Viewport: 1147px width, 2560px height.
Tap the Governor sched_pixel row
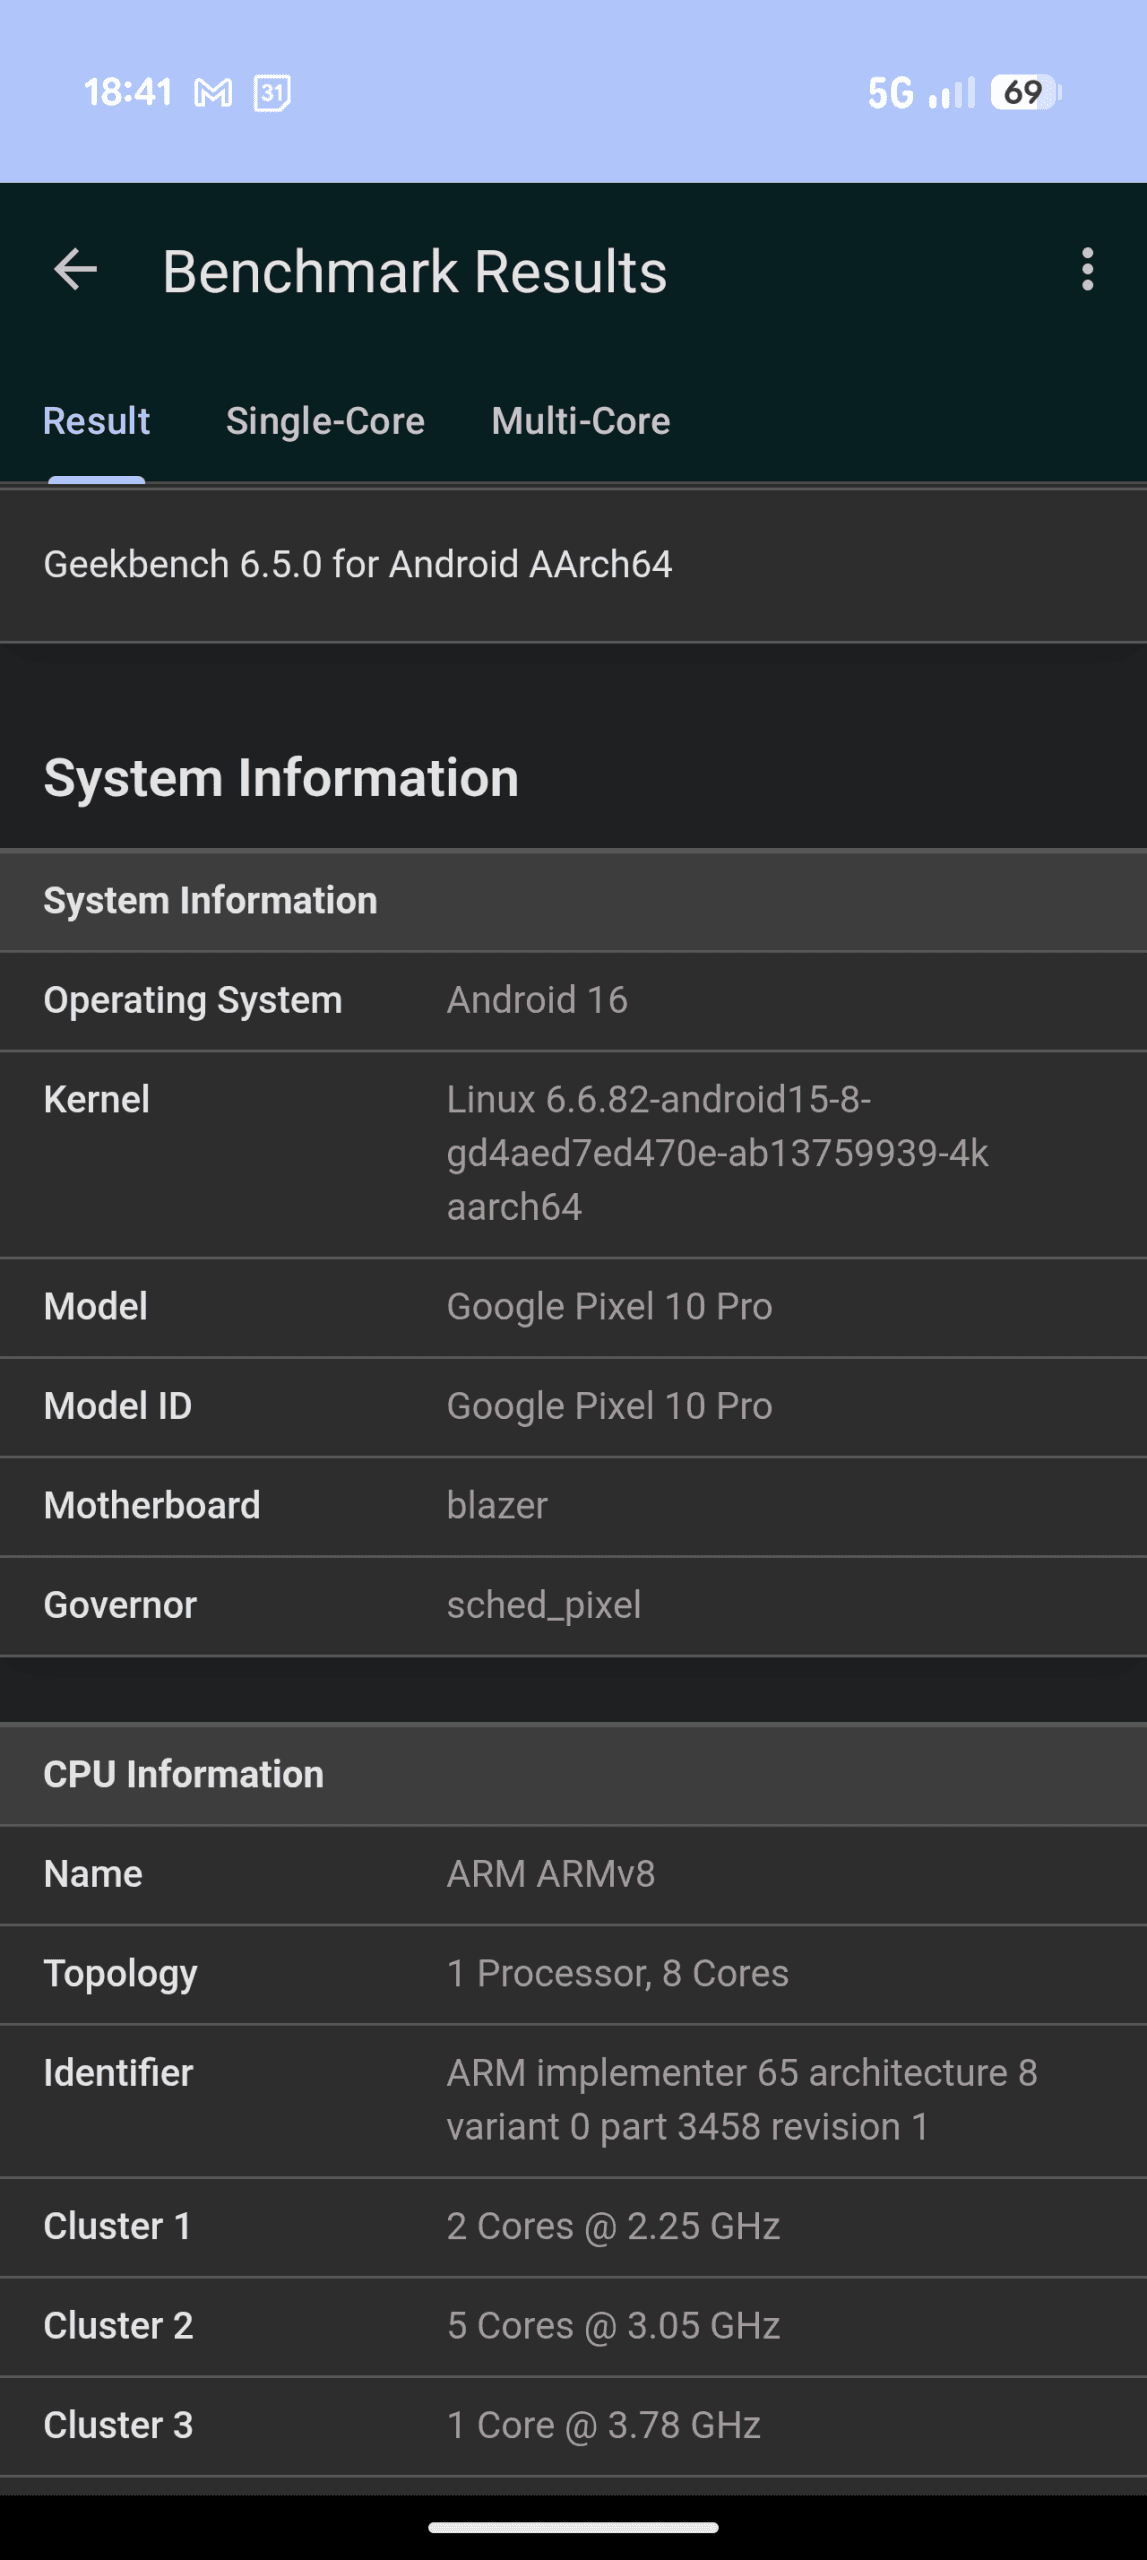573,1605
